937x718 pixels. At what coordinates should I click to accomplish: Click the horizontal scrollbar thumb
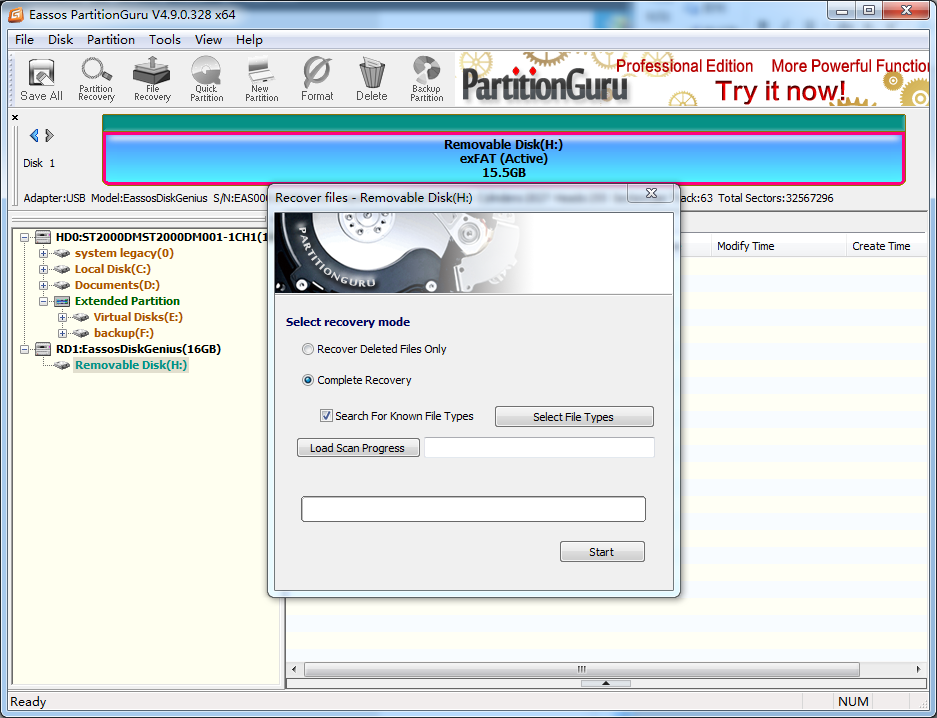[581, 670]
